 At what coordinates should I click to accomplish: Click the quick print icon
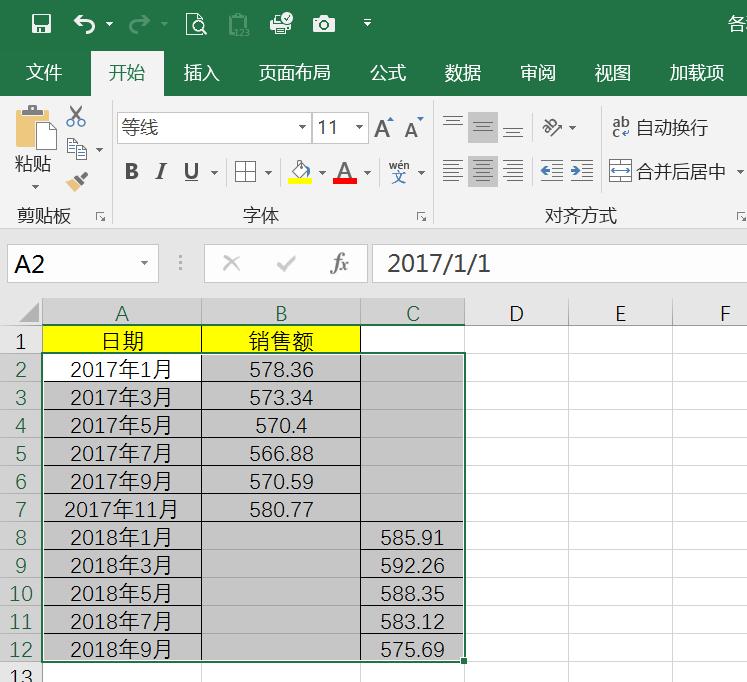pyautogui.click(x=281, y=23)
